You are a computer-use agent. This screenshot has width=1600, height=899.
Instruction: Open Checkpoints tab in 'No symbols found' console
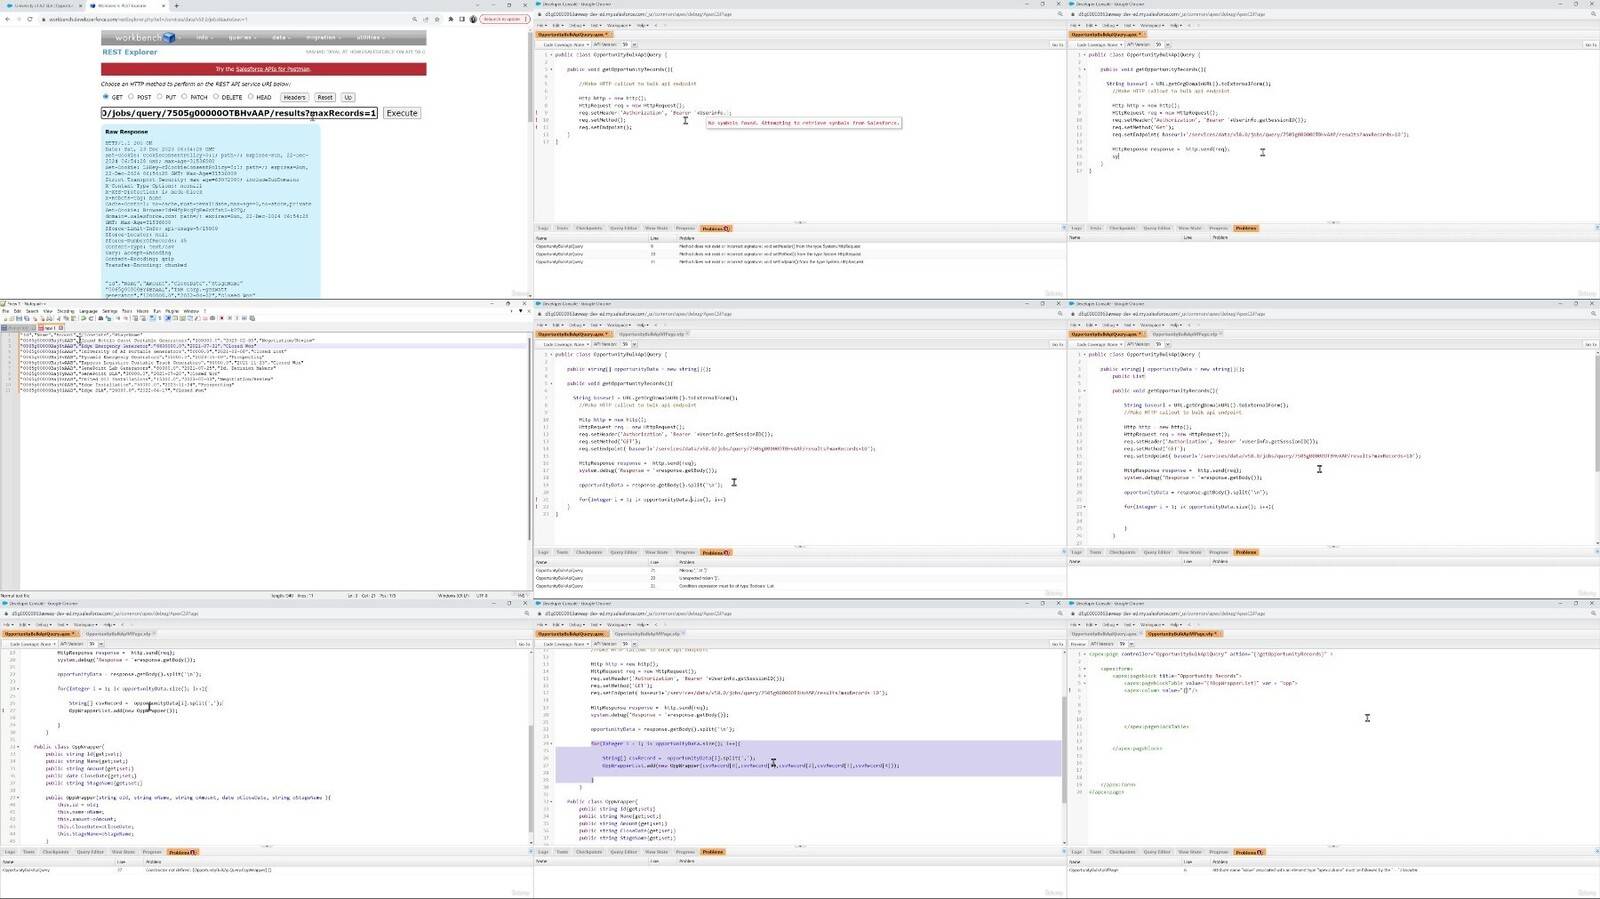click(589, 228)
